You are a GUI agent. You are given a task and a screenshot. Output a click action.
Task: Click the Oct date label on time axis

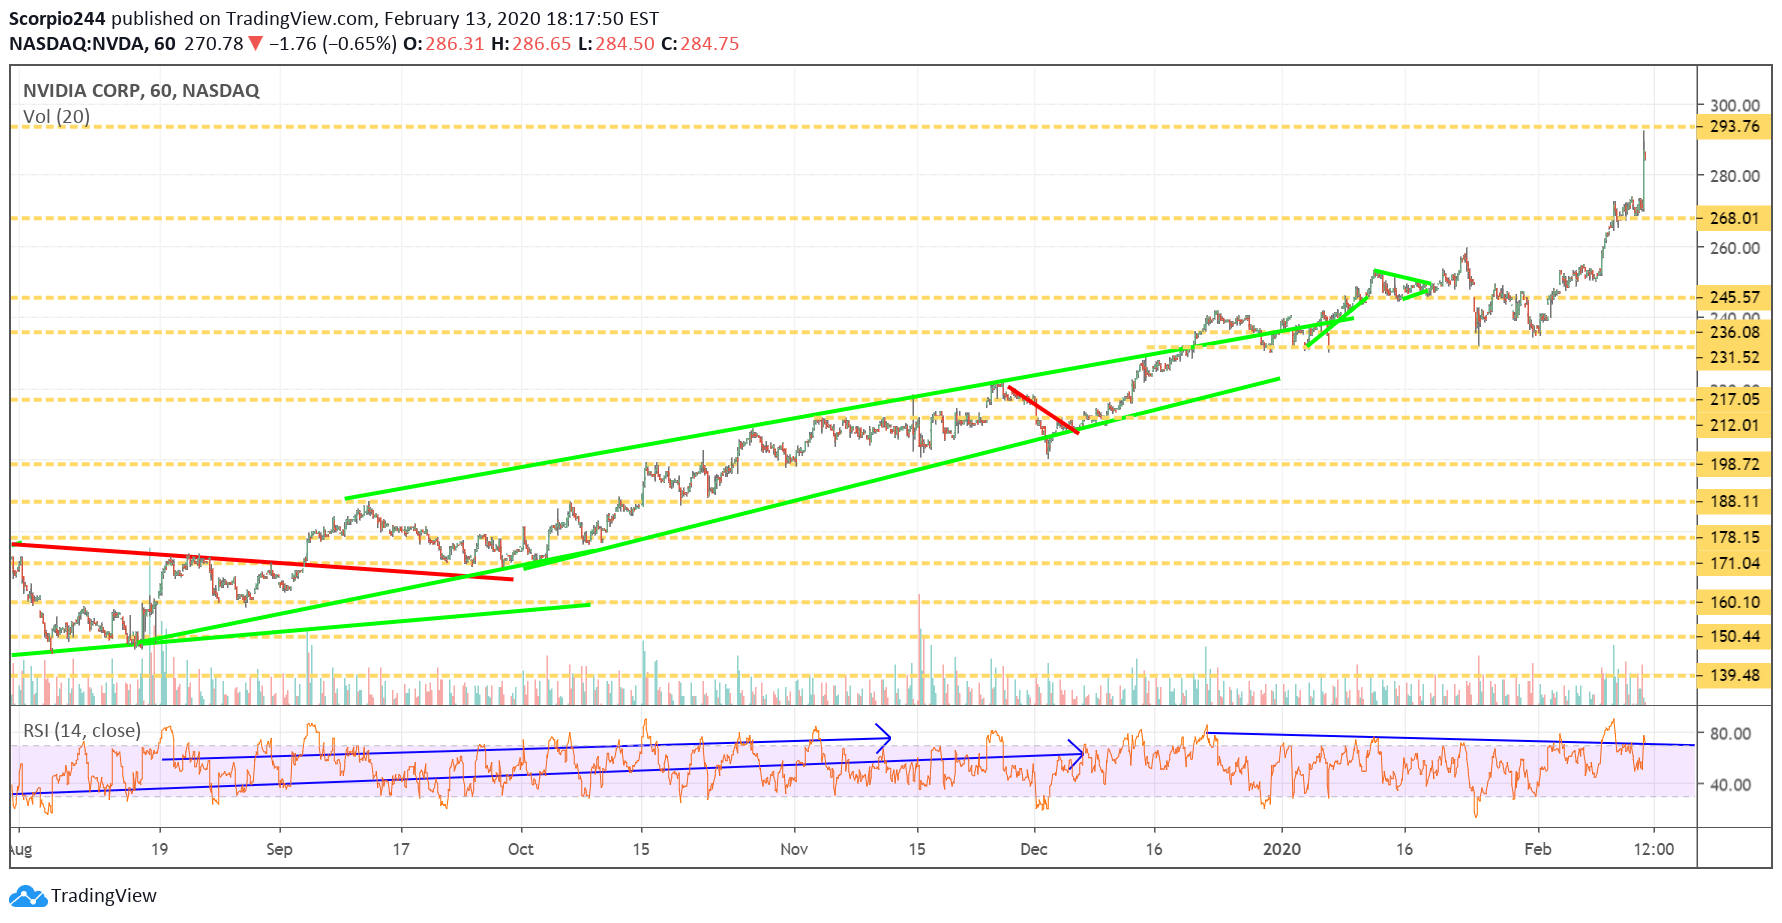click(520, 849)
